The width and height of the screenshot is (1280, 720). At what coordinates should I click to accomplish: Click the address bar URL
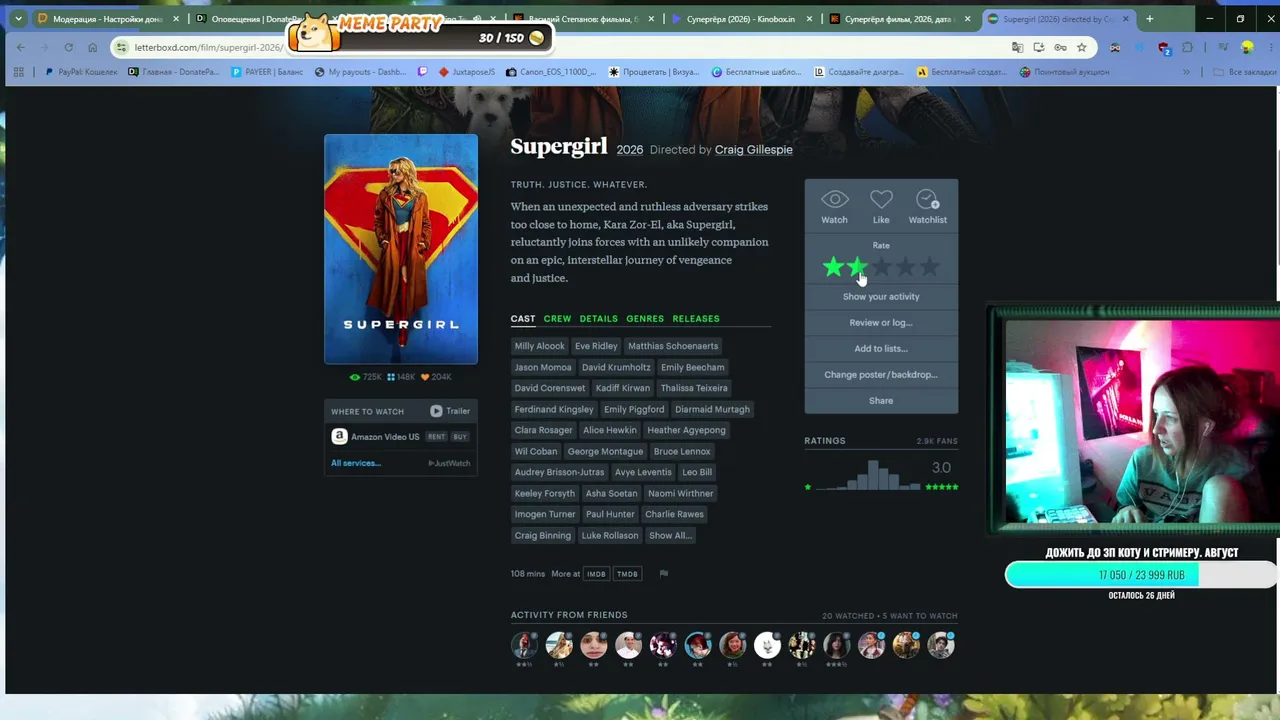pyautogui.click(x=209, y=48)
